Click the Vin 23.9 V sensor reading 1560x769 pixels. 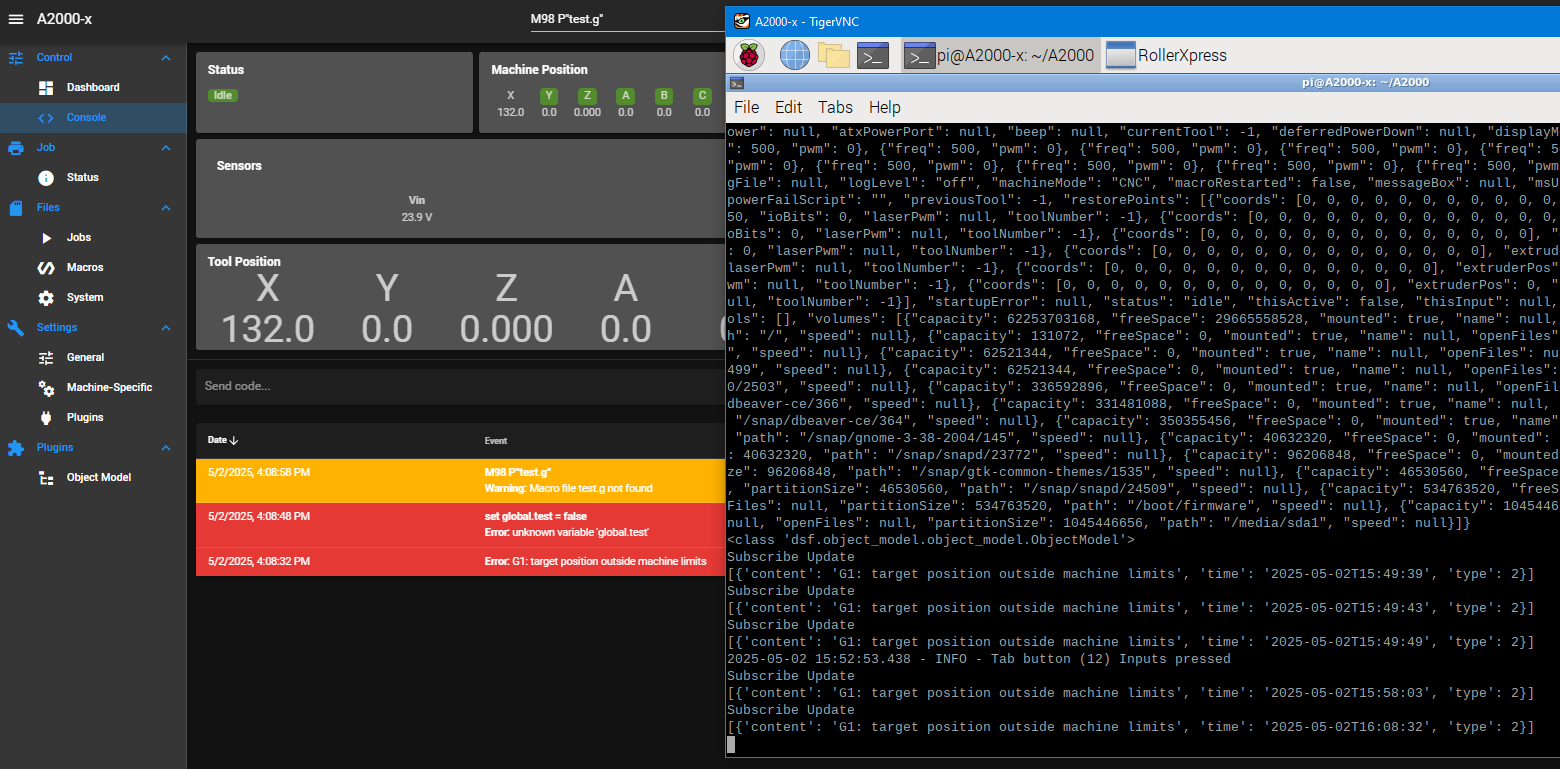tap(417, 208)
